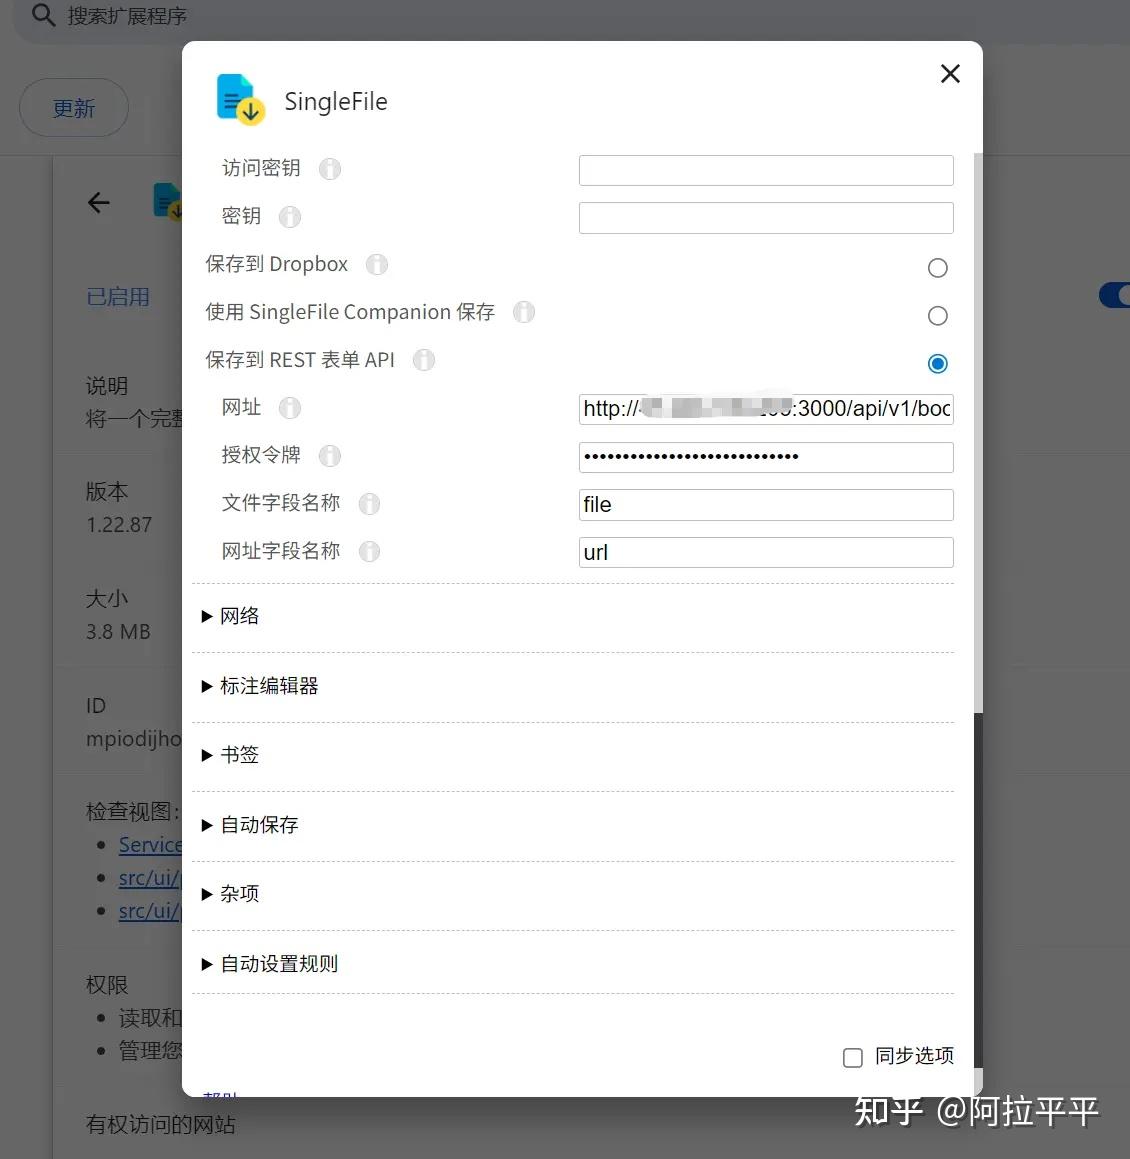Open info about 授权令牌
Image resolution: width=1130 pixels, height=1159 pixels.
tap(329, 456)
